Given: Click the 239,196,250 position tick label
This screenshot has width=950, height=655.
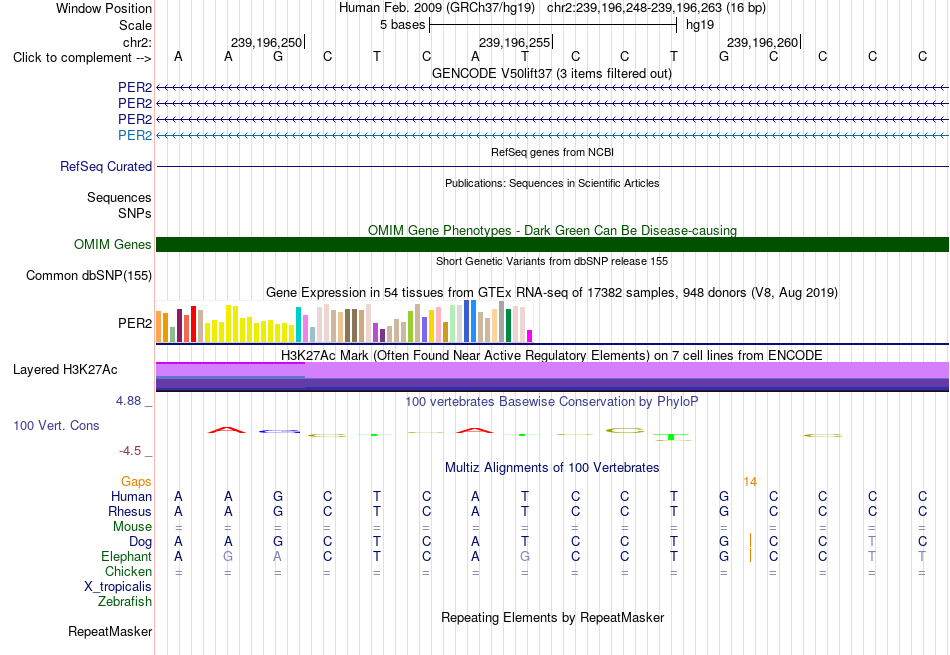Looking at the screenshot, I should pyautogui.click(x=266, y=42).
